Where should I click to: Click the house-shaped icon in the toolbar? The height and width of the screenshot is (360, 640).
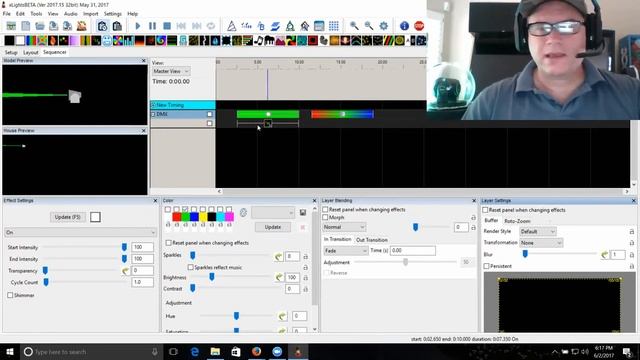(304, 26)
